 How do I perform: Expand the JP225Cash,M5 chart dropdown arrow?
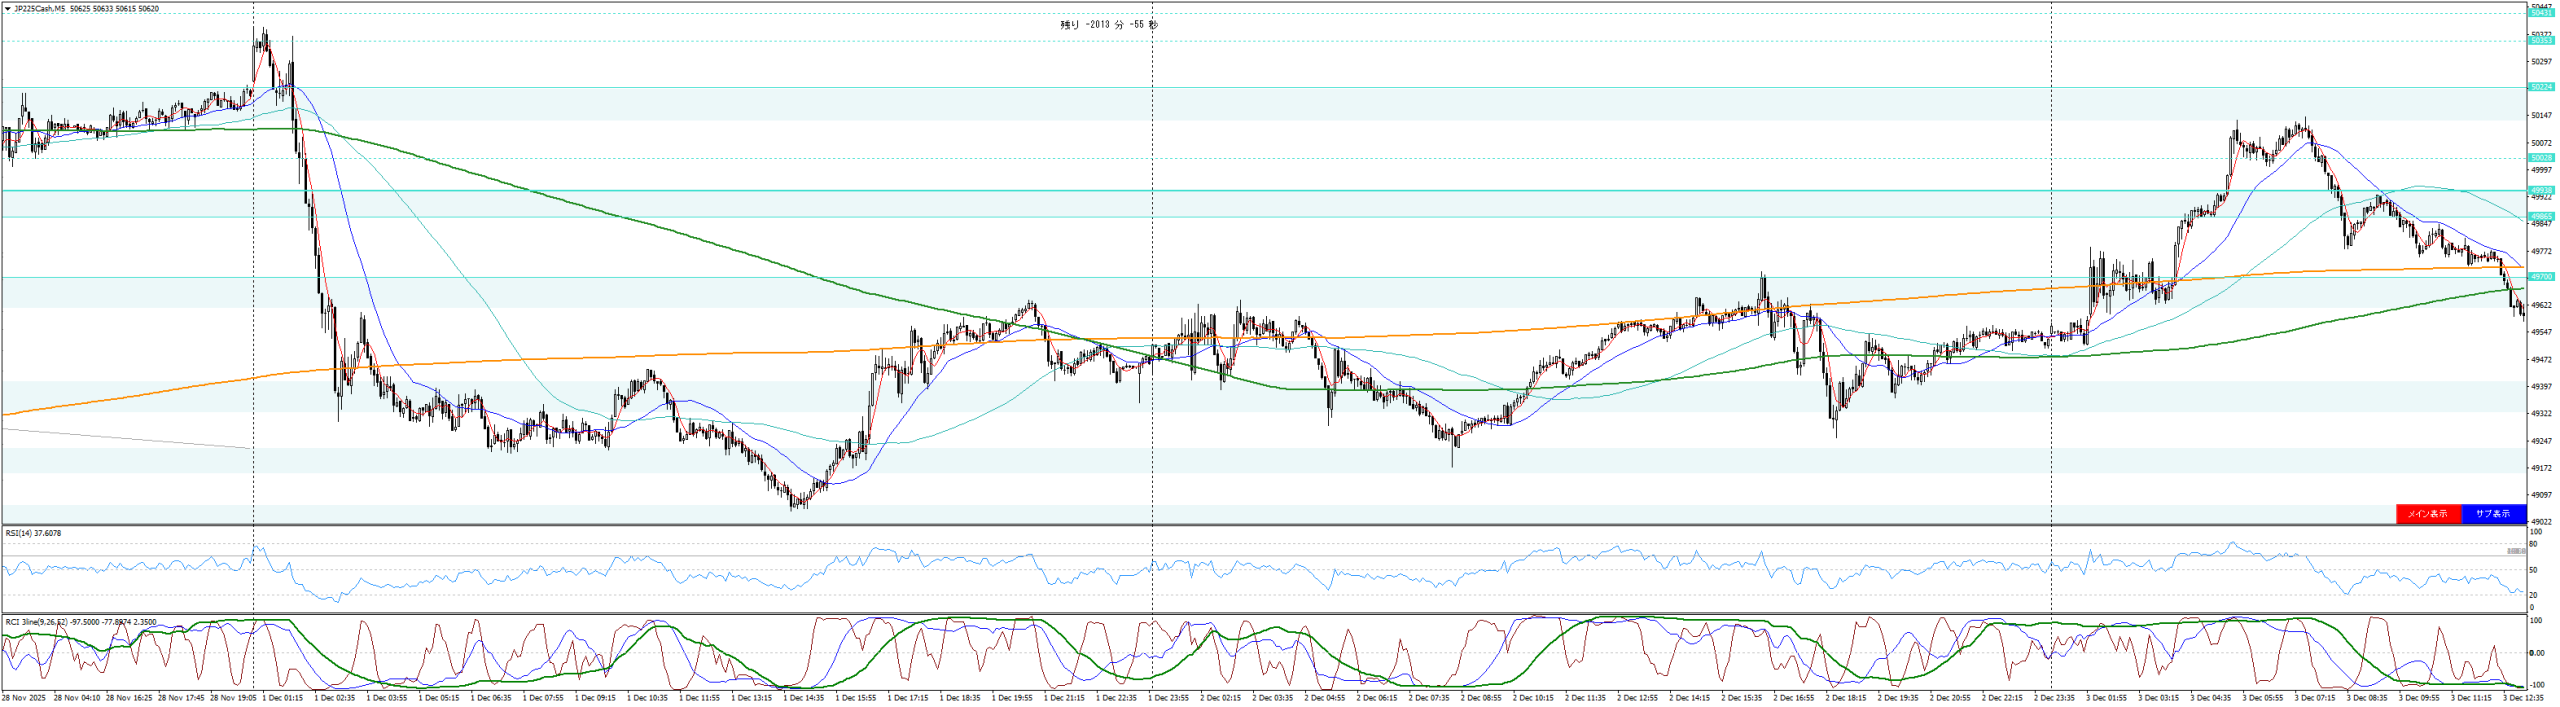pyautogui.click(x=8, y=9)
